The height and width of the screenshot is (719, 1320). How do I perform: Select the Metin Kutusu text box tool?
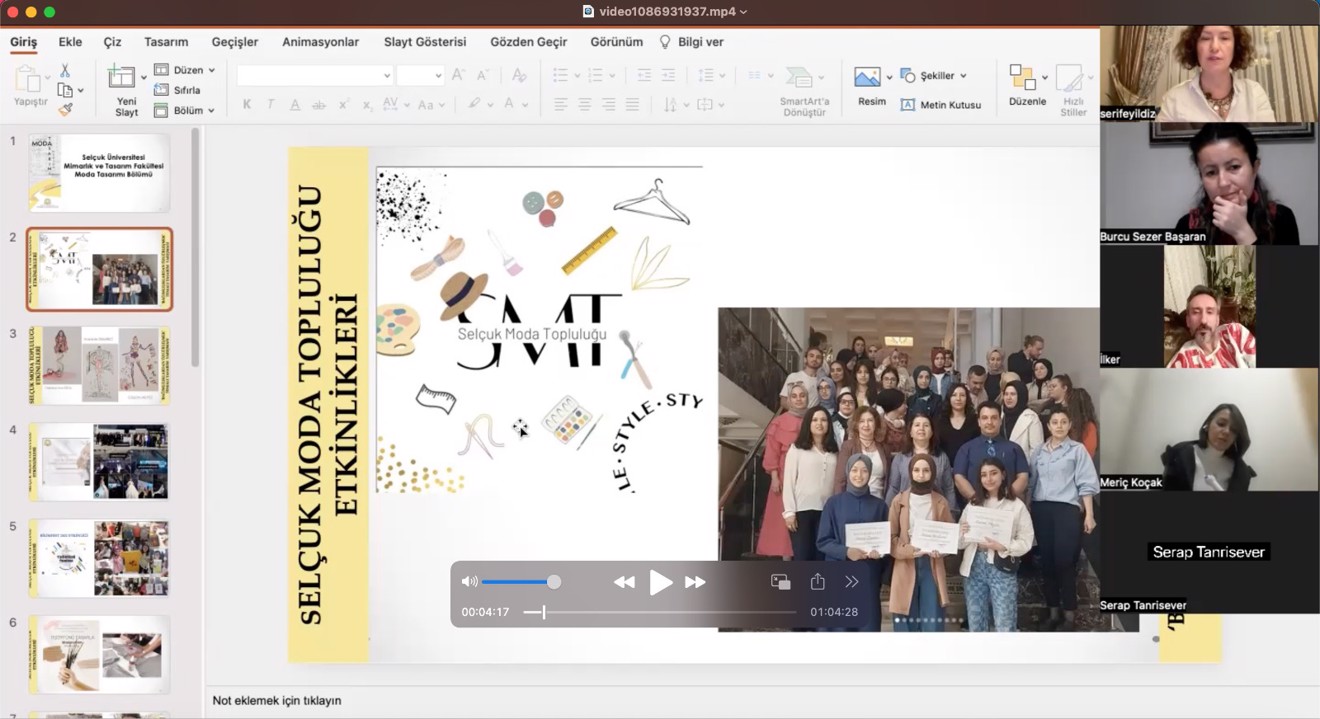940,105
